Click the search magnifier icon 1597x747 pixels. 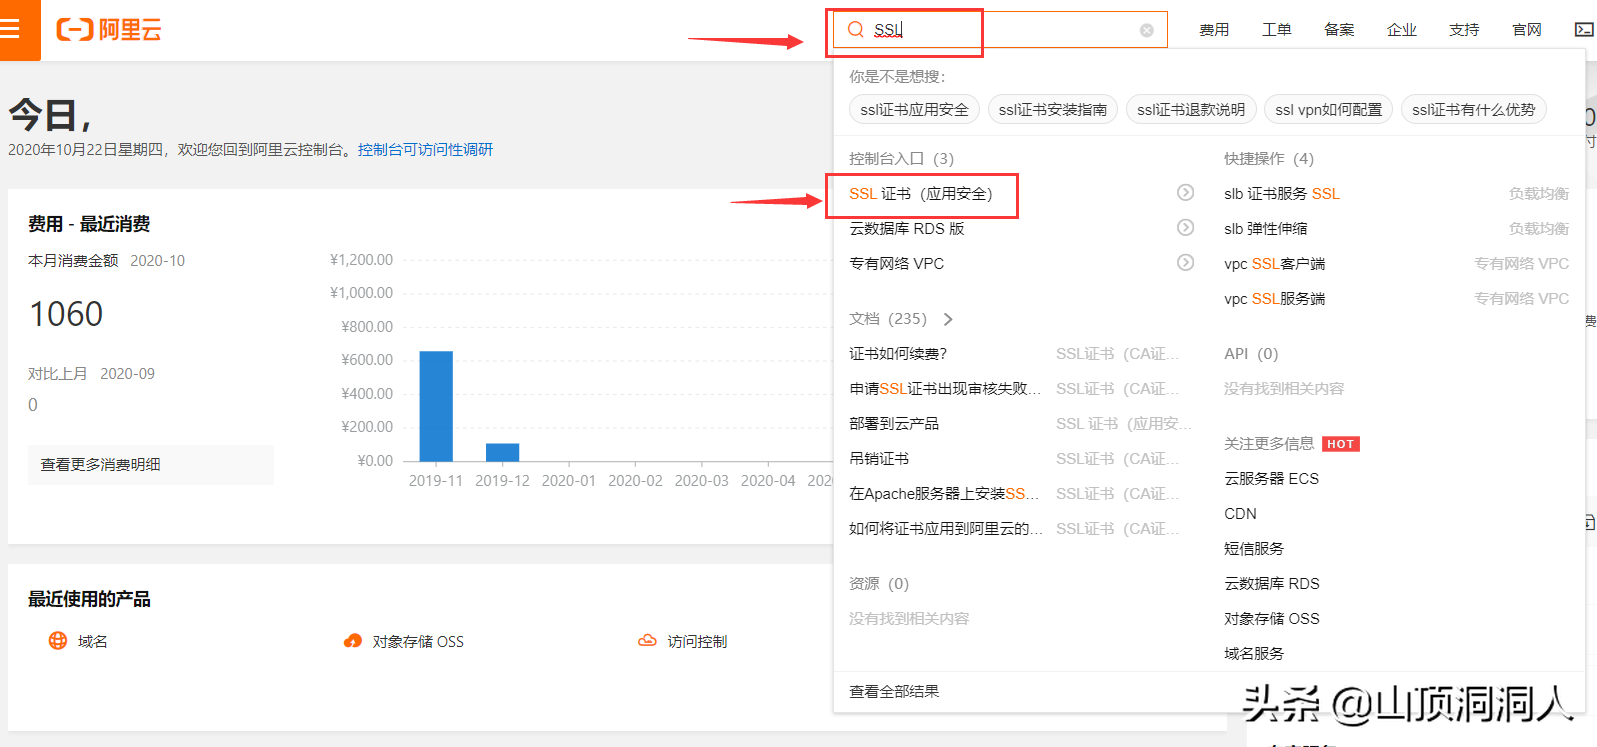855,30
